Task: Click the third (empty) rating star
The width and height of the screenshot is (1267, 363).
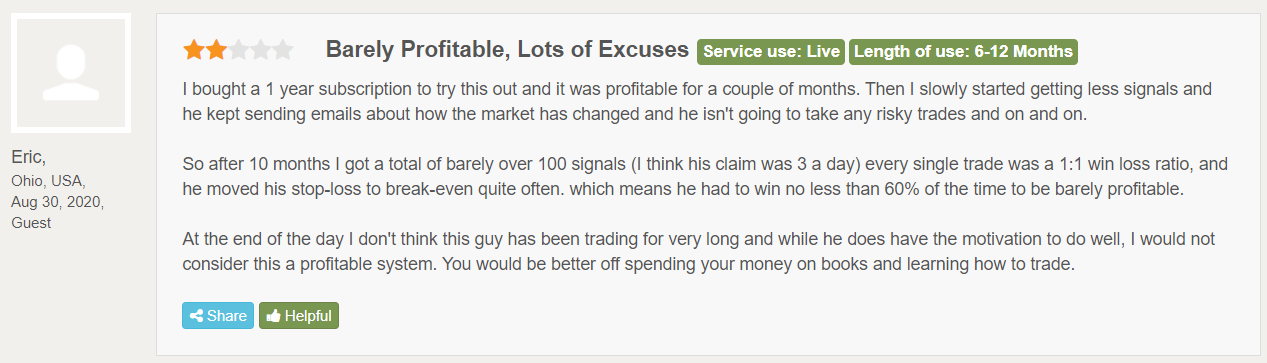Action: point(238,49)
